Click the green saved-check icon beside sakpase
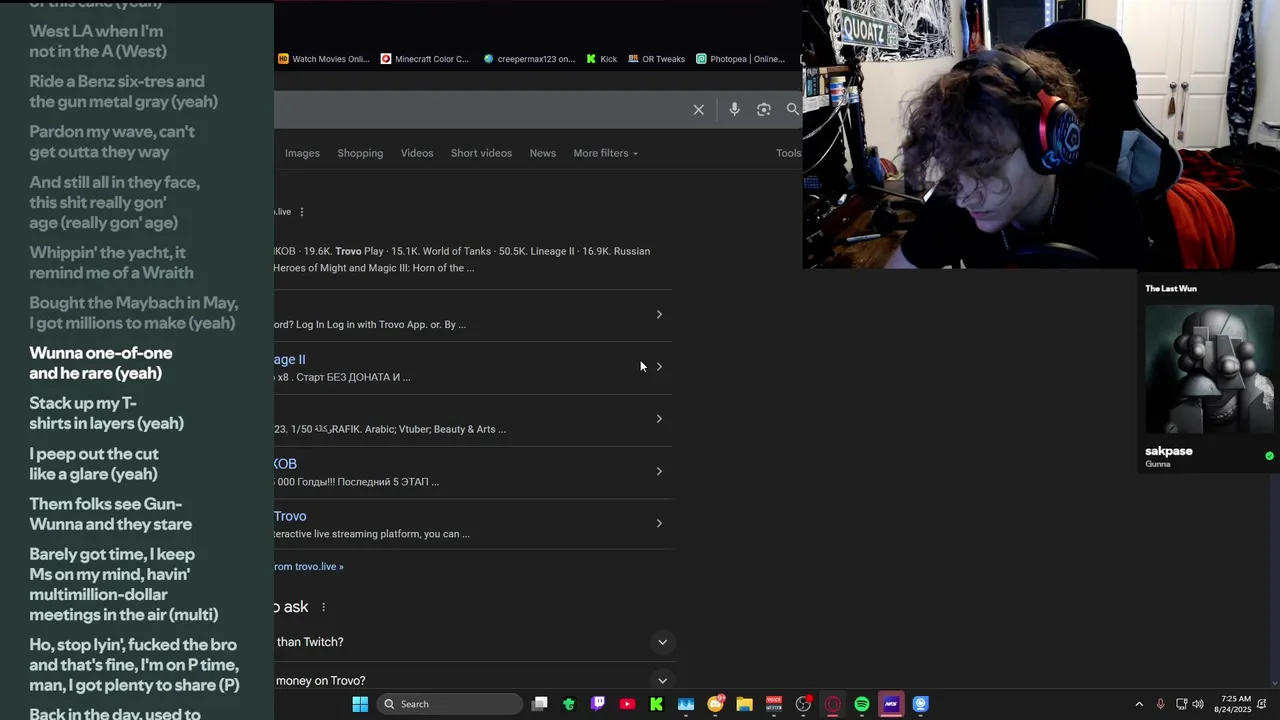 (1269, 456)
